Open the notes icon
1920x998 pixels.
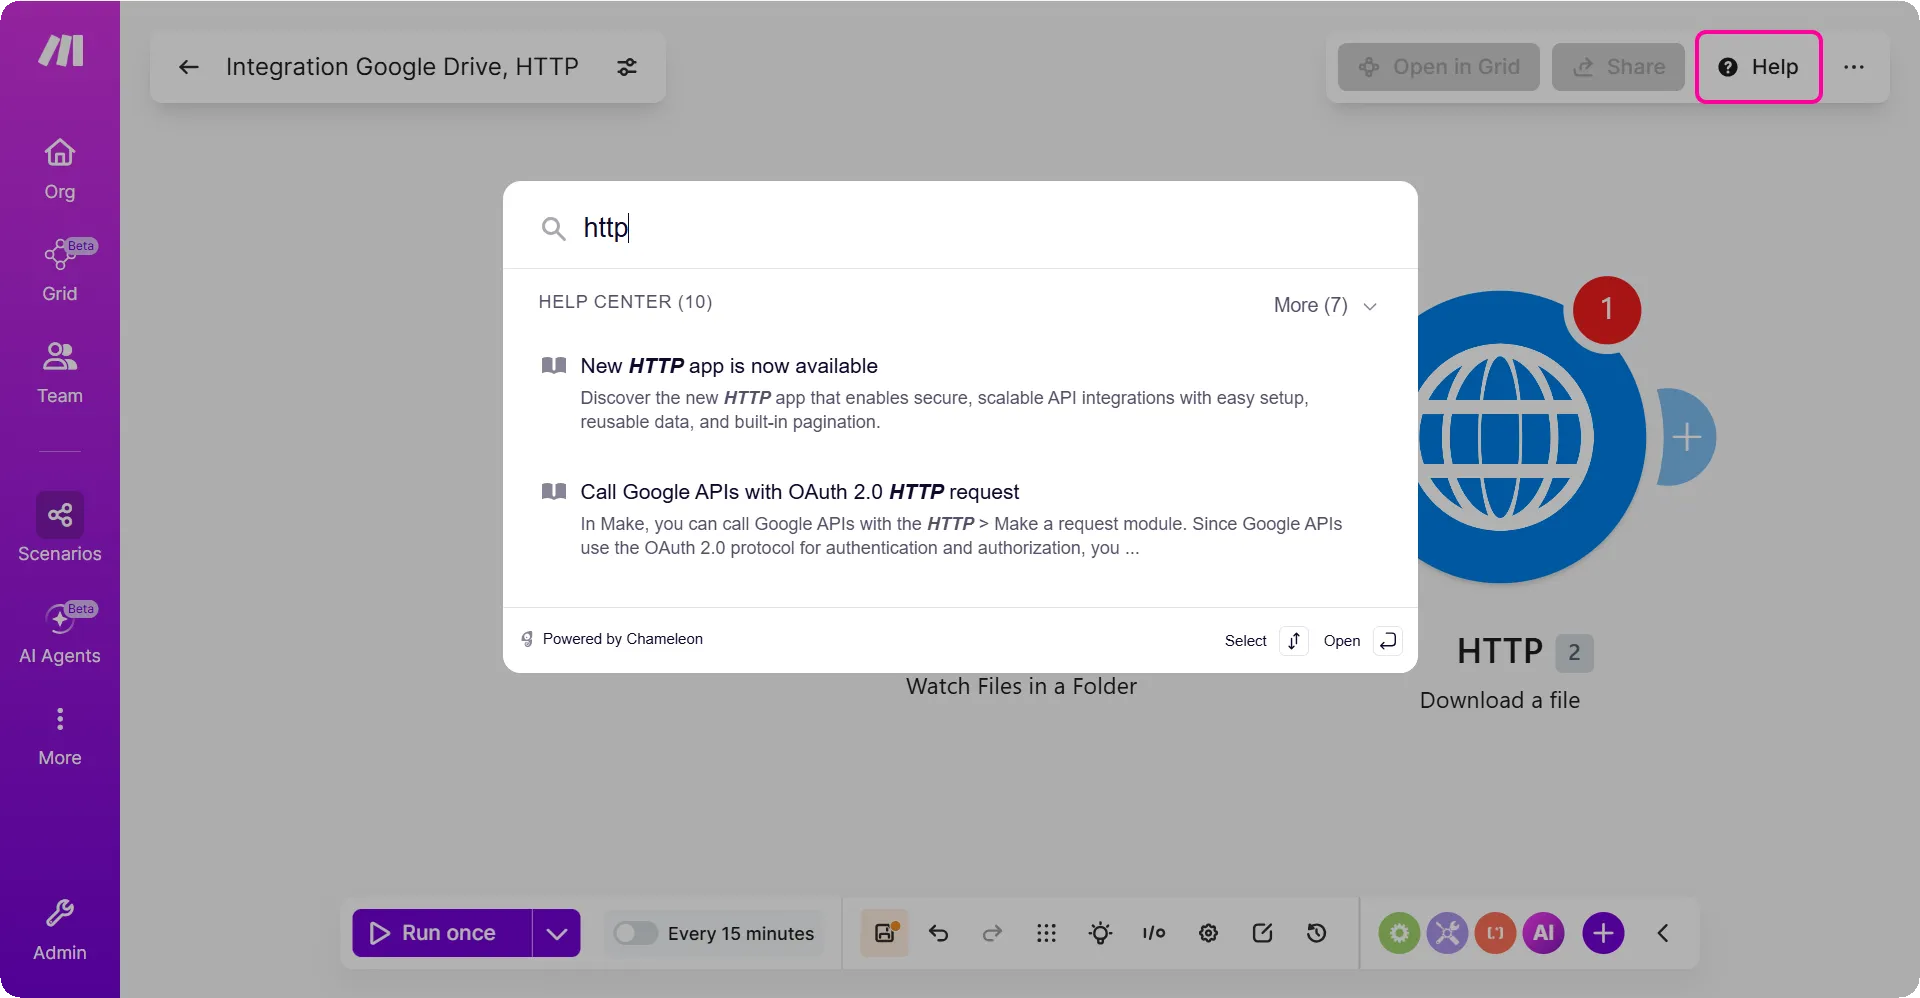click(1262, 933)
